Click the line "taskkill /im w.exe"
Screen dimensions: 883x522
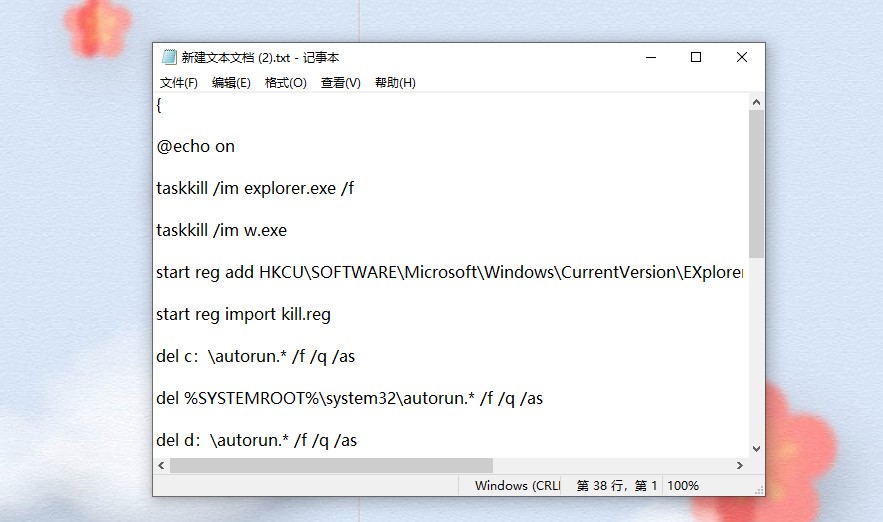coord(221,230)
